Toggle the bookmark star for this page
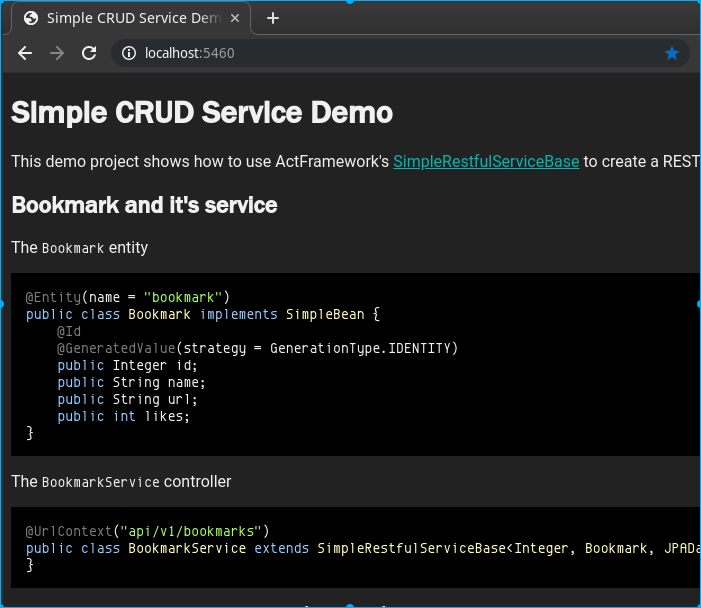 [x=672, y=53]
